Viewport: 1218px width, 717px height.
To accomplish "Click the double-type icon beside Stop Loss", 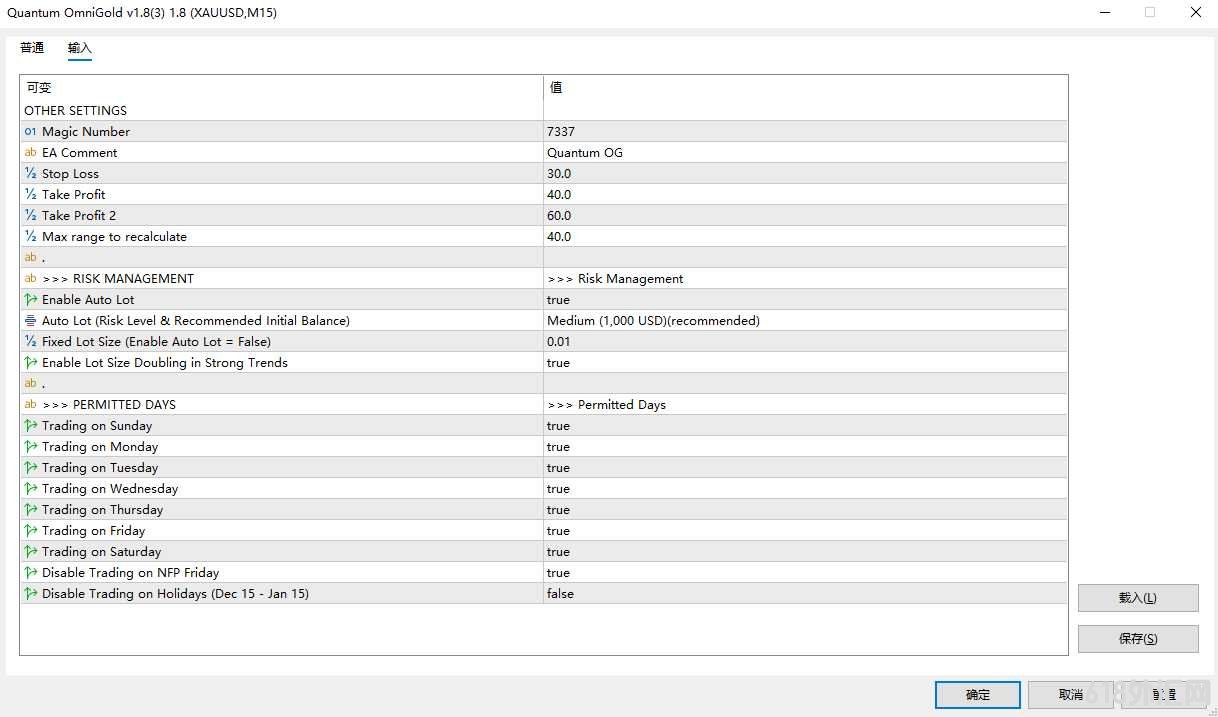I will (x=30, y=174).
